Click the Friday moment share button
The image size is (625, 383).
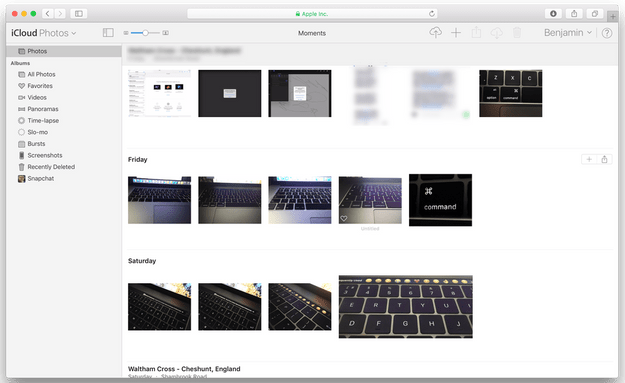pos(604,159)
